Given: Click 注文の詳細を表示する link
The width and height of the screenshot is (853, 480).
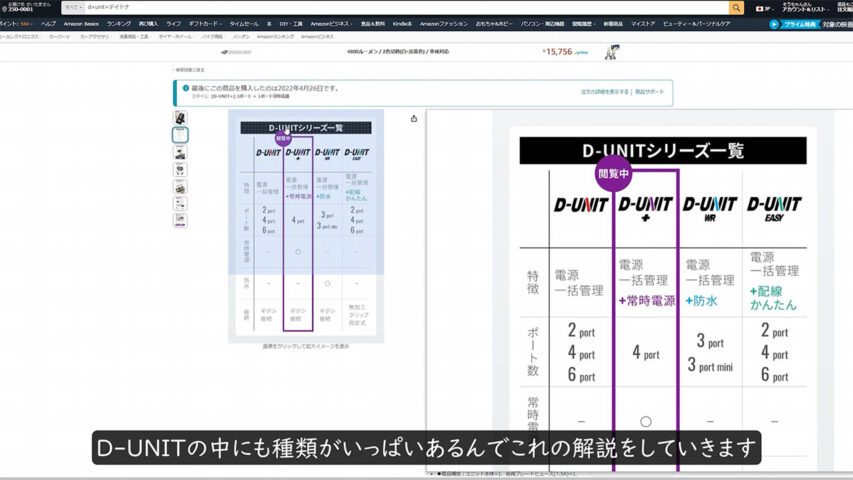Looking at the screenshot, I should [x=606, y=91].
